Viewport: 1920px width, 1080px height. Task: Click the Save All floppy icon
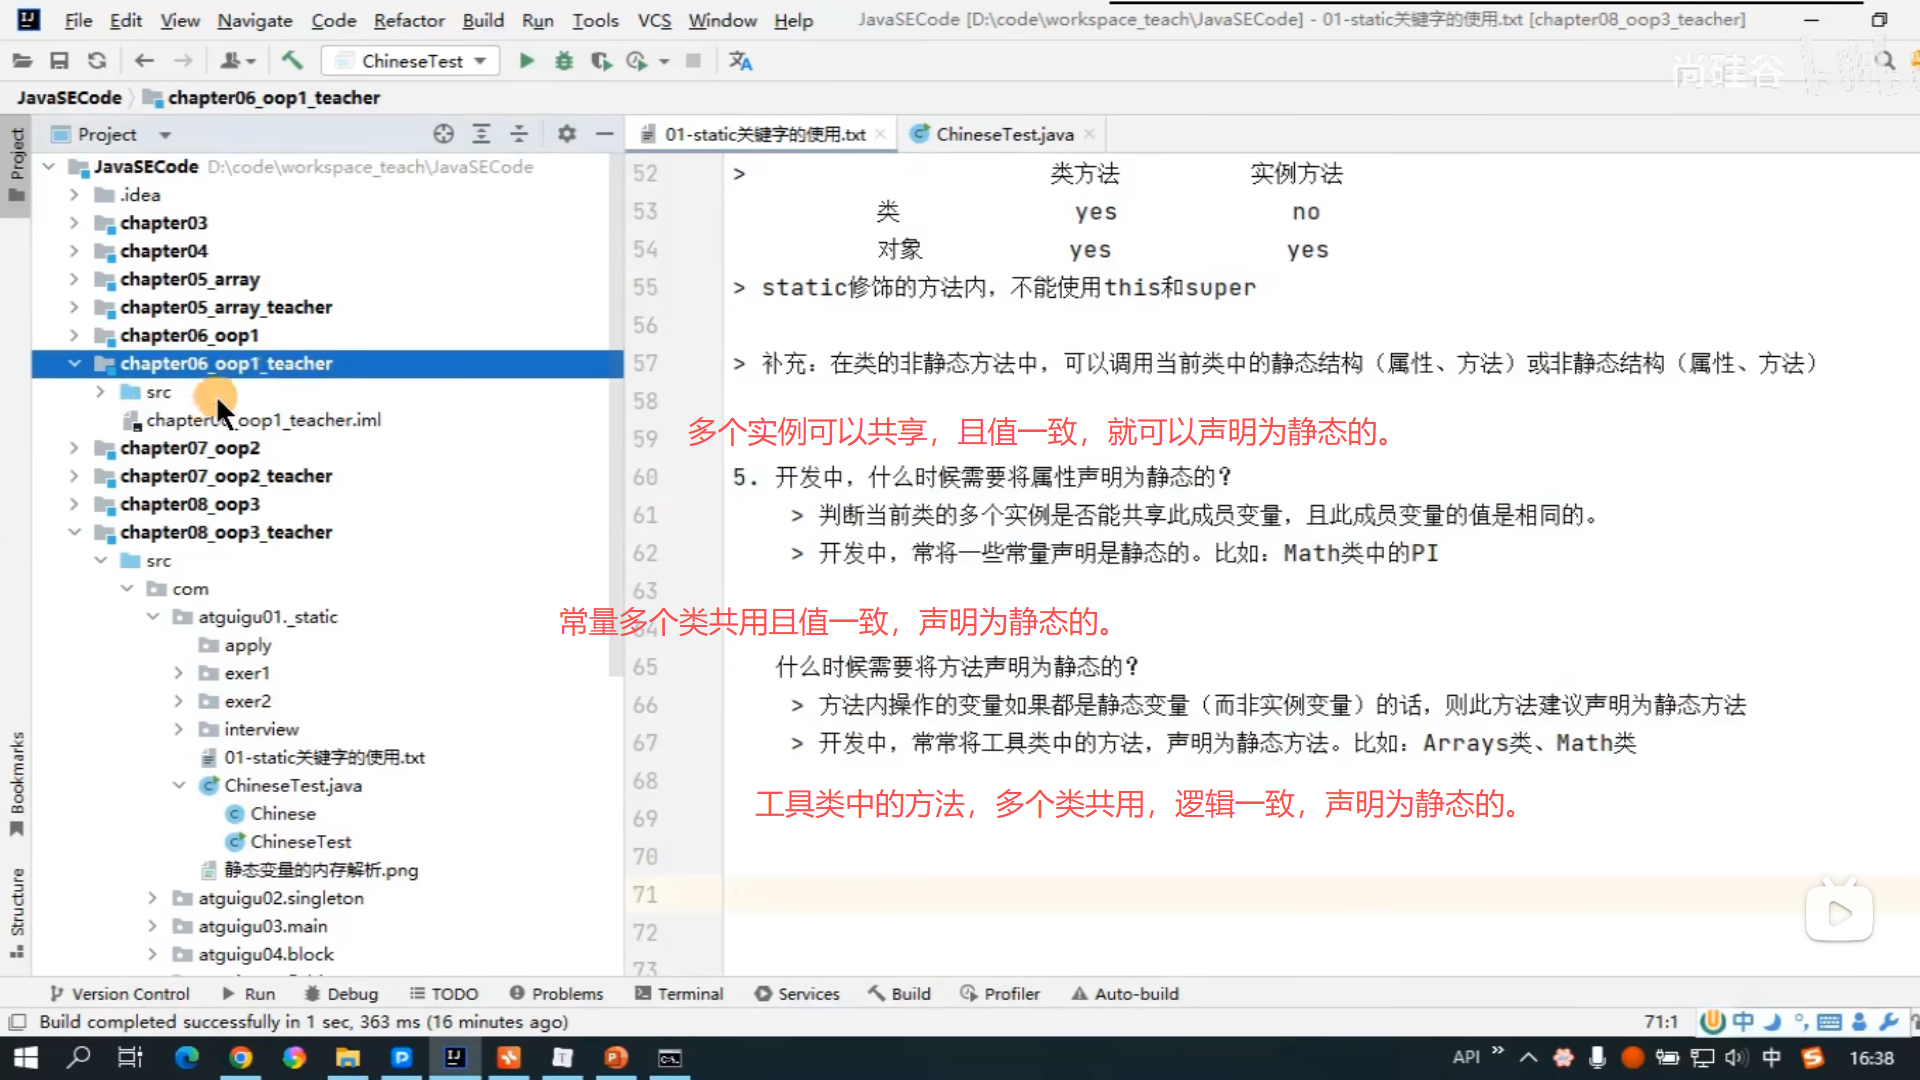59,61
